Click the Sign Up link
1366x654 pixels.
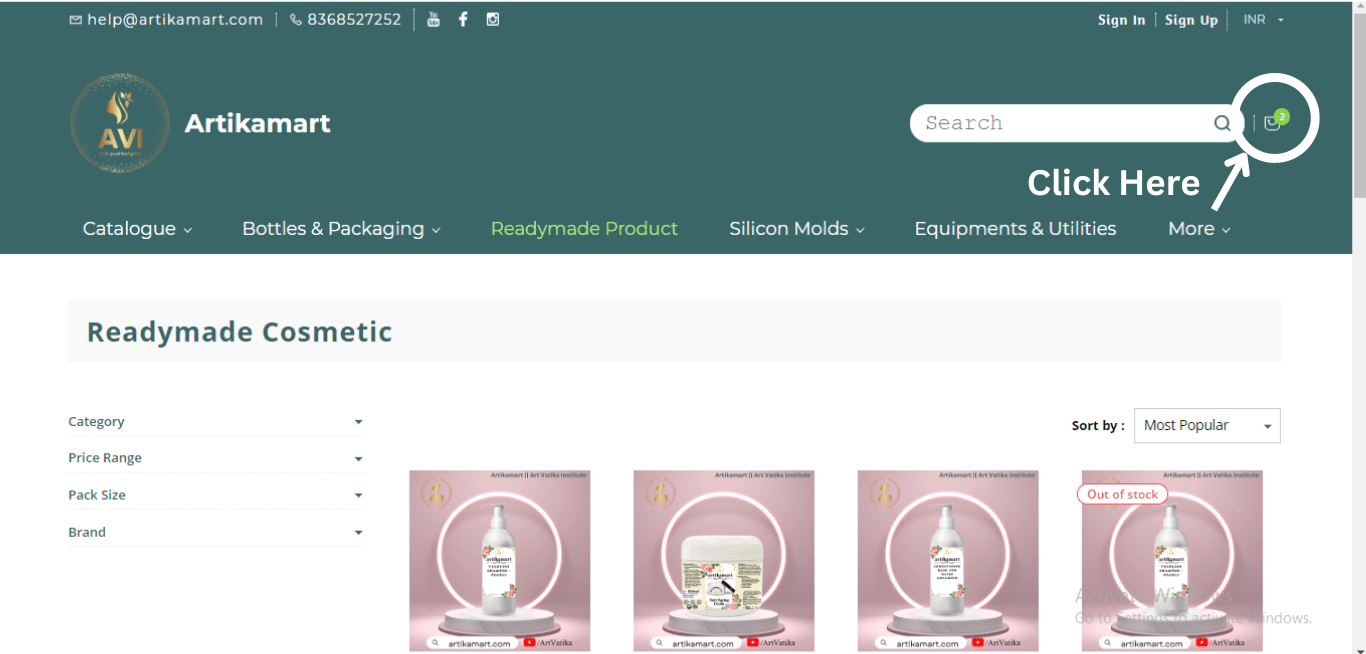coord(1191,20)
